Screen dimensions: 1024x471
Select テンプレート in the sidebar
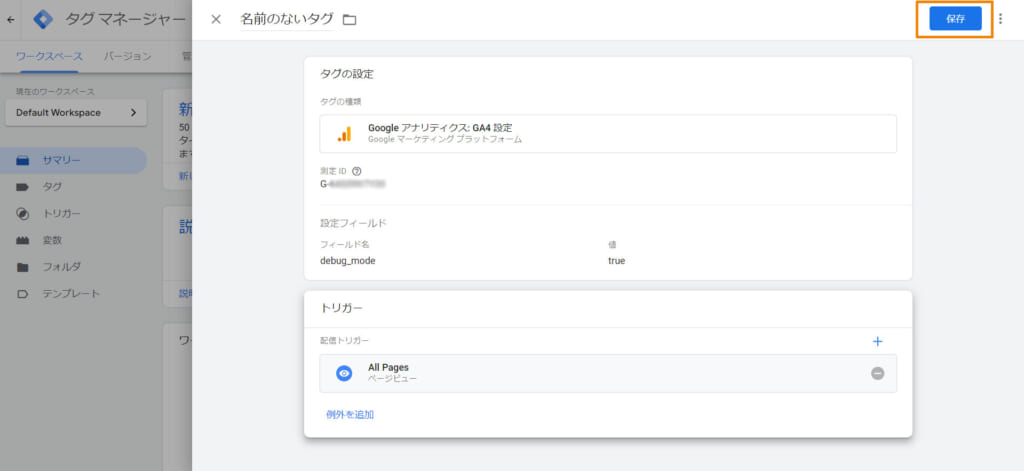pos(73,294)
